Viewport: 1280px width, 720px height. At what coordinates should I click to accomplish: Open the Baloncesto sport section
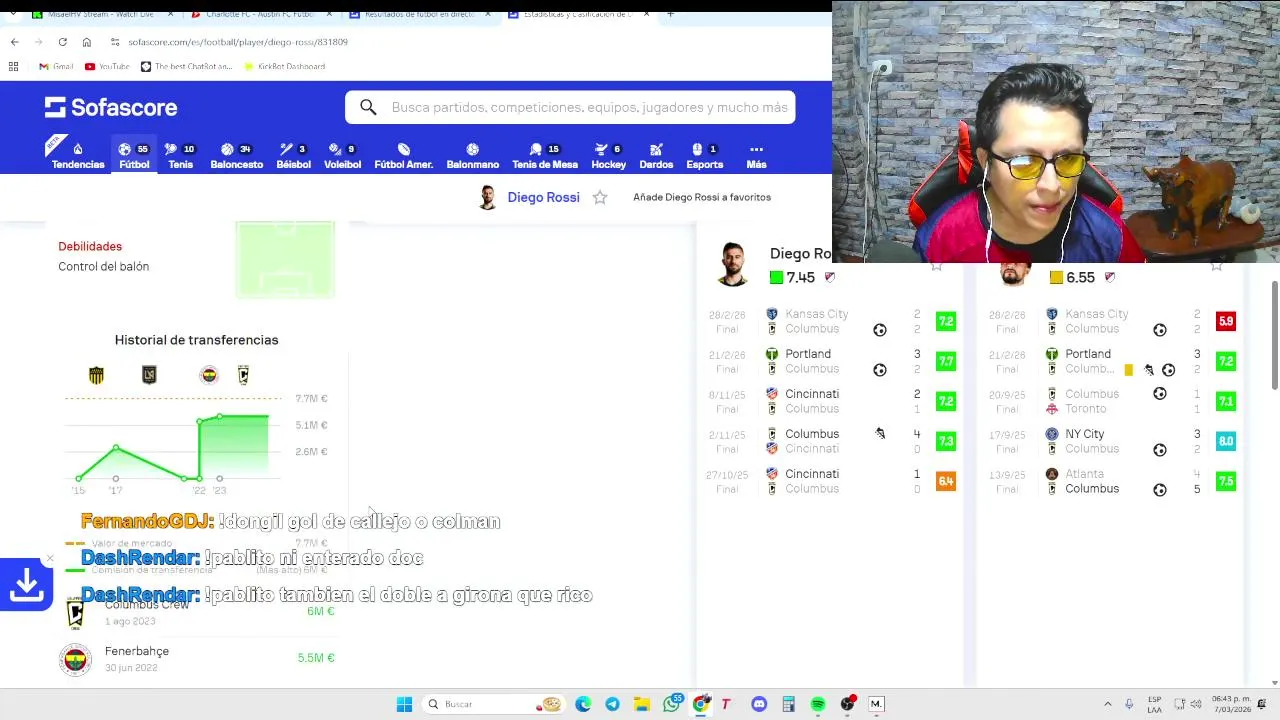236,156
